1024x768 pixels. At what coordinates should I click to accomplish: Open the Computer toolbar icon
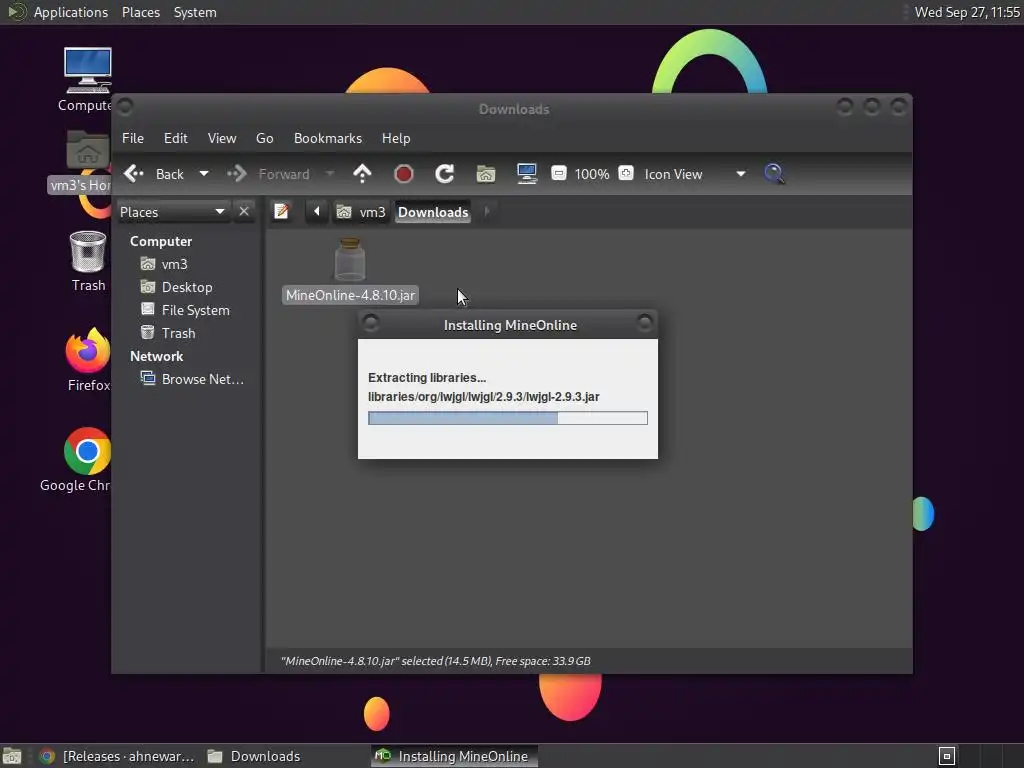point(527,174)
